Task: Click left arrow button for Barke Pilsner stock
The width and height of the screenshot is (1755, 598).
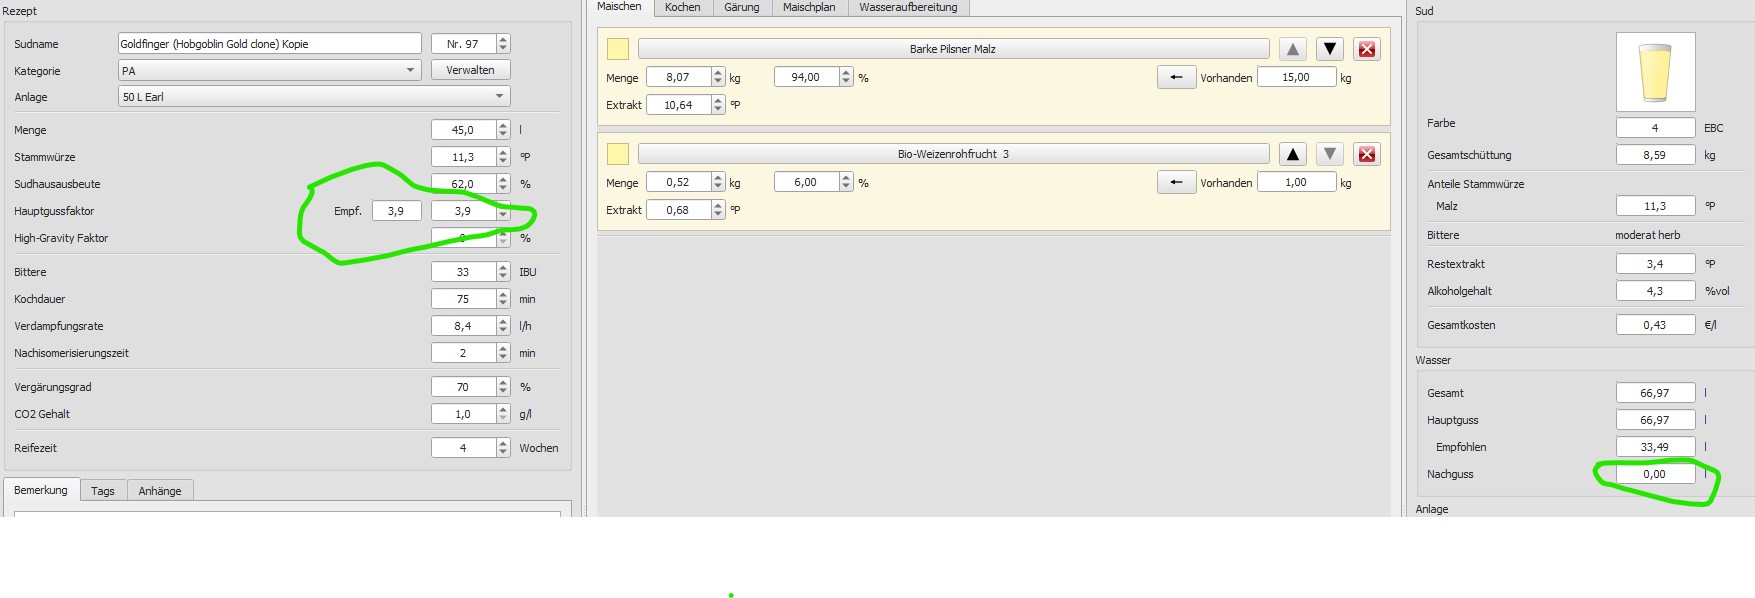Action: pos(1176,77)
